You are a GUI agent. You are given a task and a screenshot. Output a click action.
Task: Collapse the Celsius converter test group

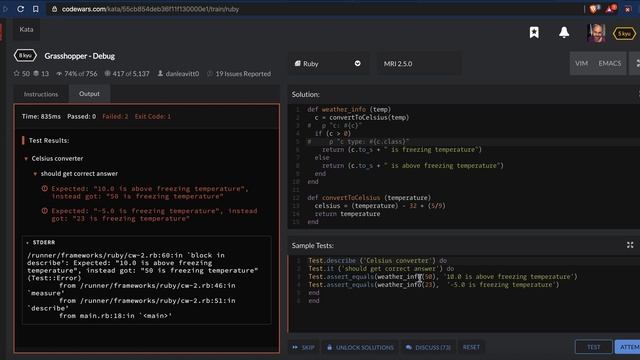(26, 158)
